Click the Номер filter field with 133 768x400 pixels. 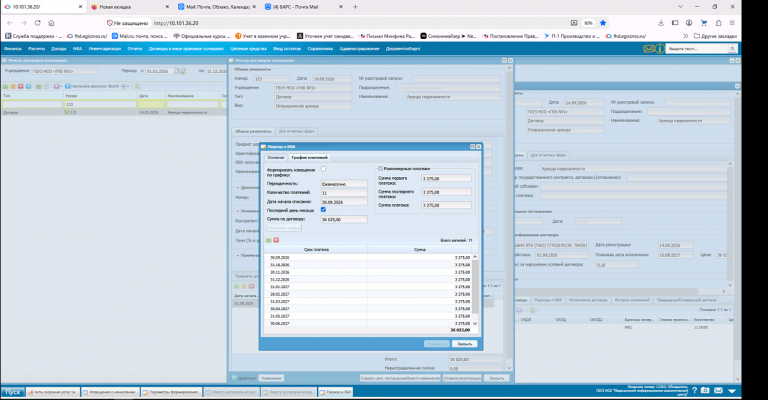point(100,104)
